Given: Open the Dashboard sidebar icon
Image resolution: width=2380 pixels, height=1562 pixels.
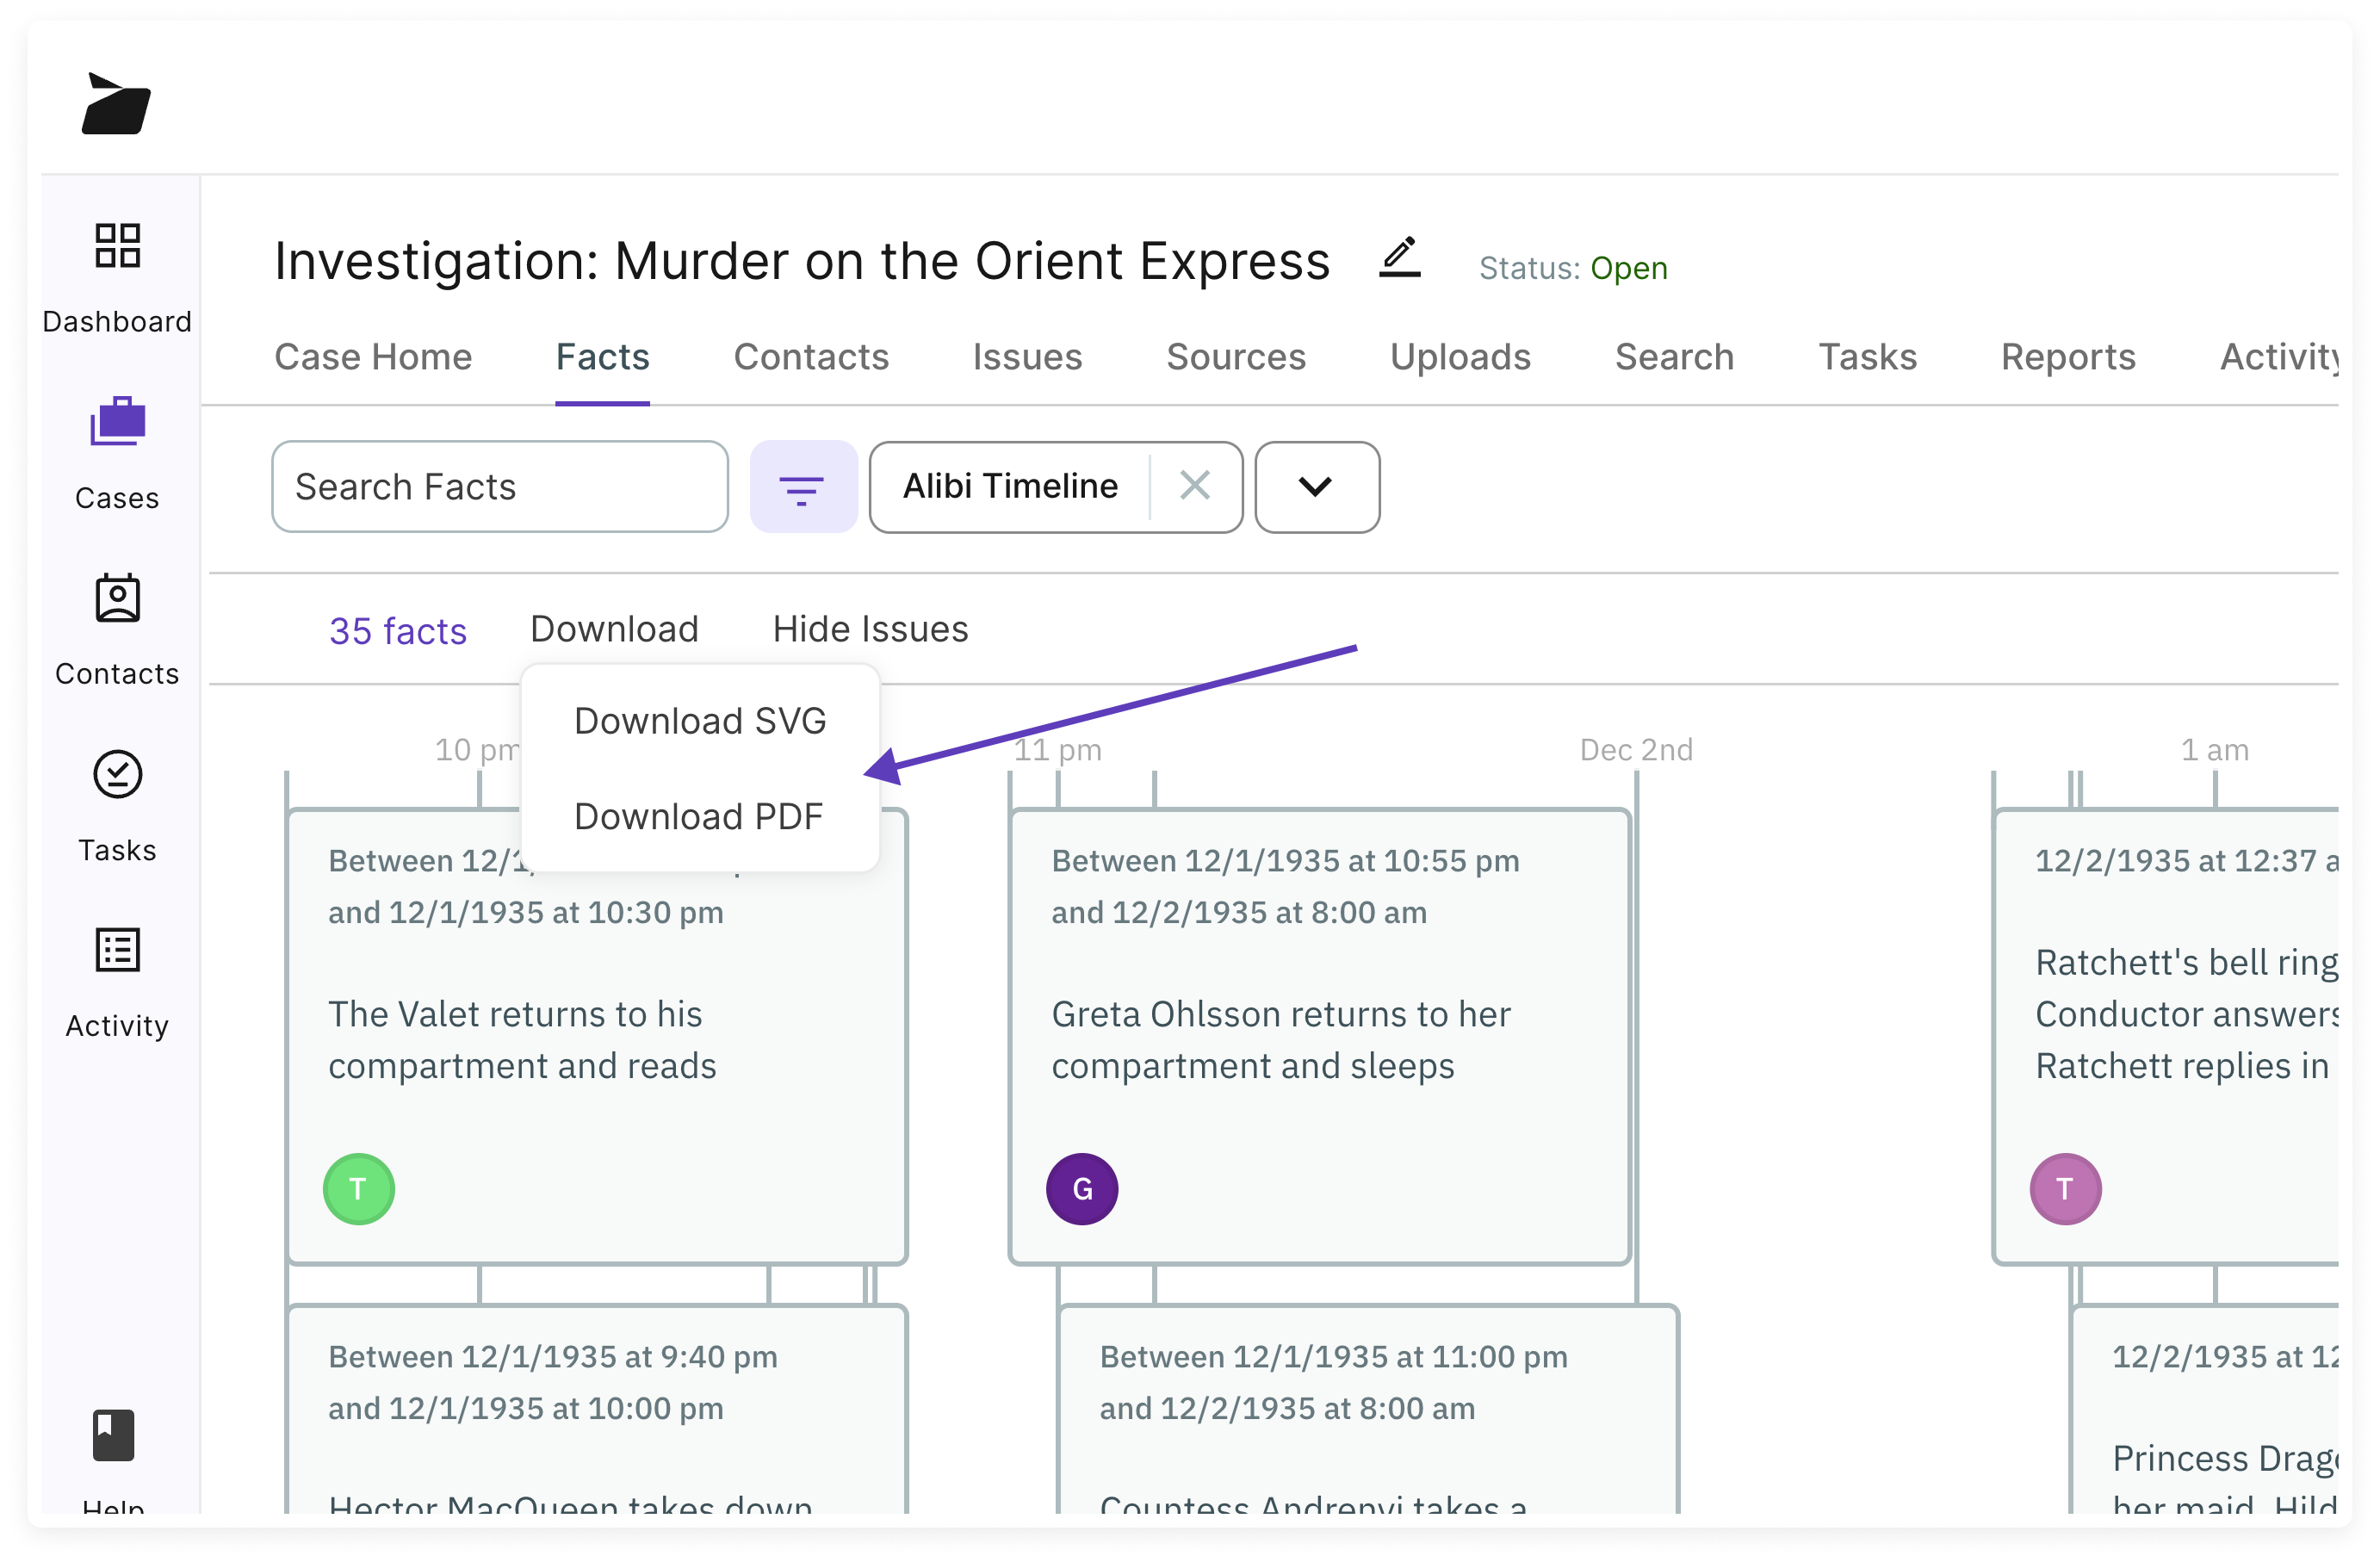Looking at the screenshot, I should [x=117, y=246].
